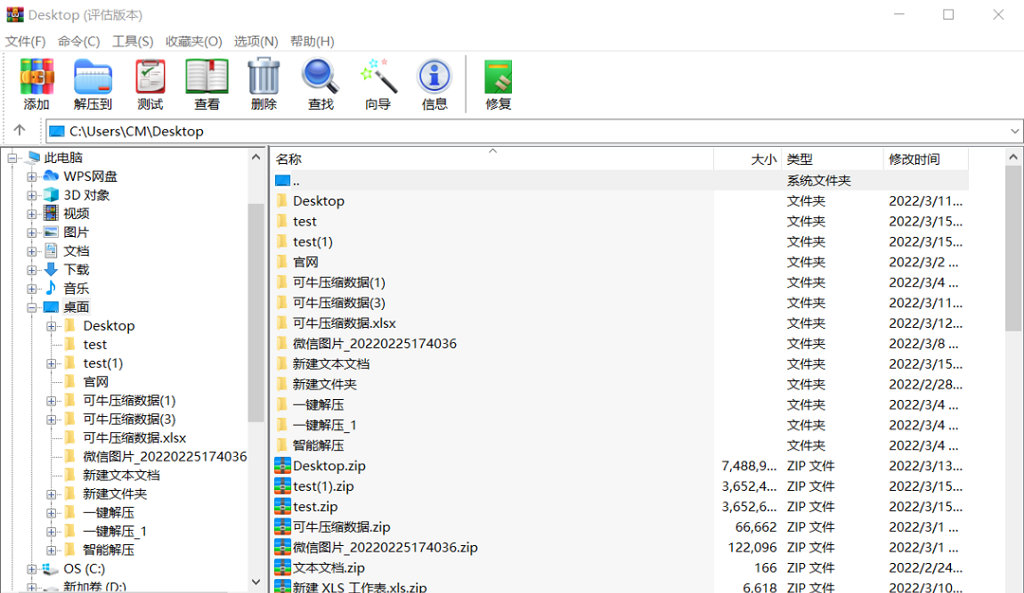Select 新建文本文档 folder in file list
1024x593 pixels.
[330, 364]
